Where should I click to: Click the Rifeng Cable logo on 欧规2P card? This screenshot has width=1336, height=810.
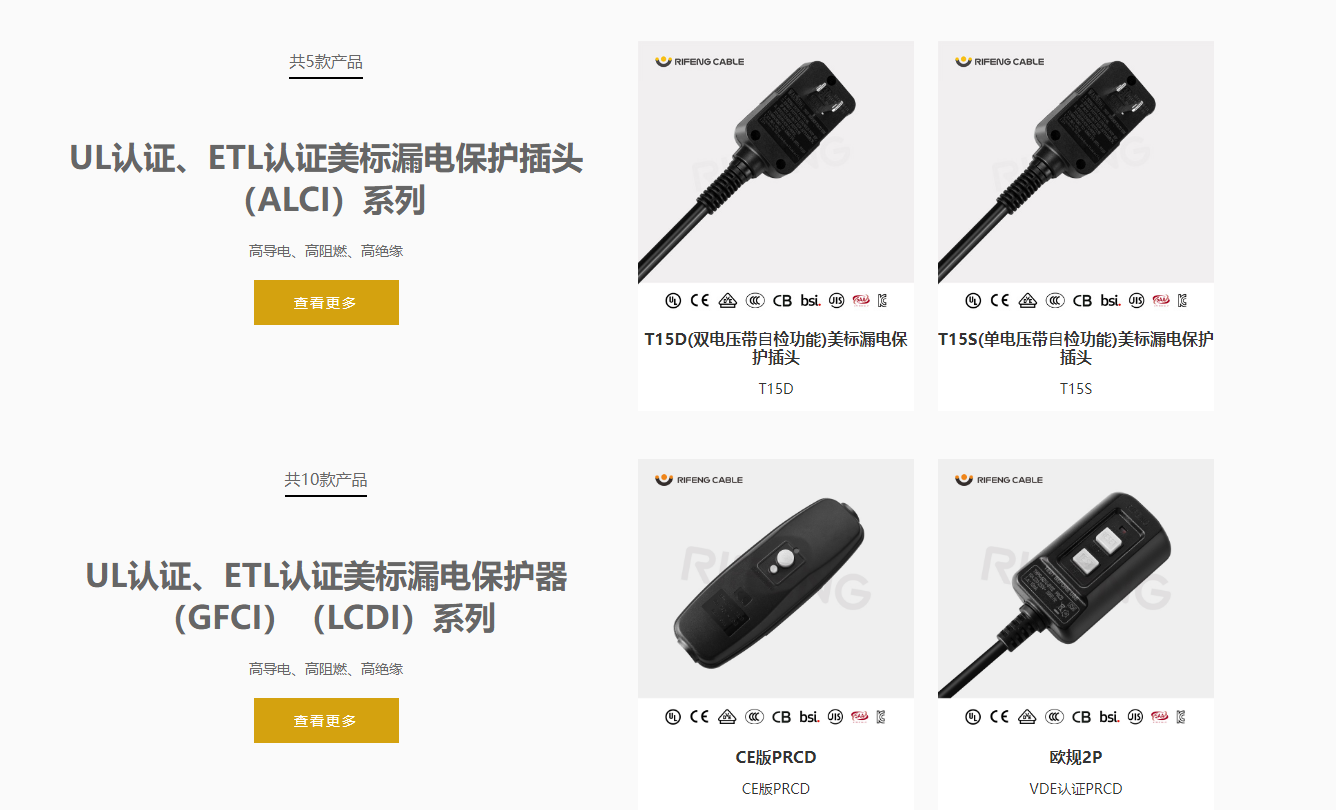pyautogui.click(x=1000, y=480)
